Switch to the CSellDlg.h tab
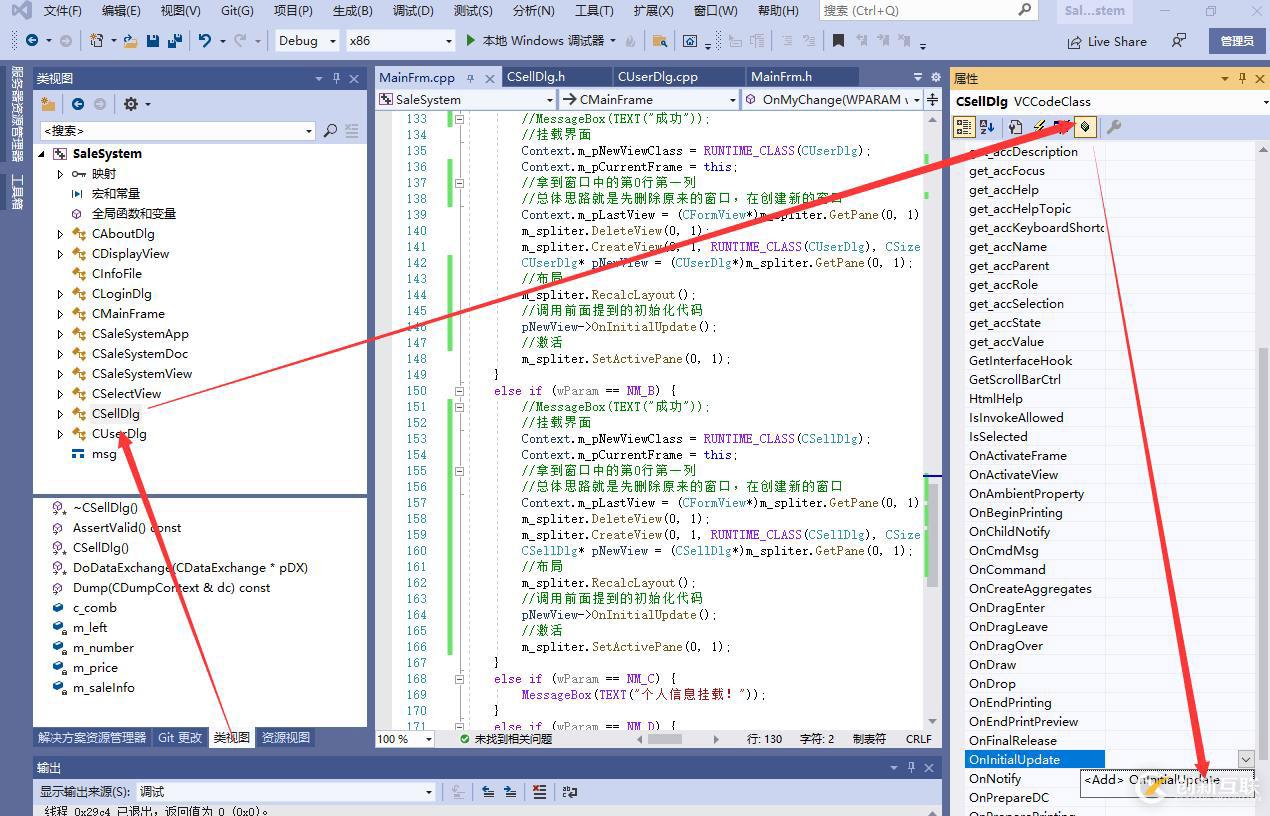Viewport: 1270px width, 816px height. click(x=536, y=77)
